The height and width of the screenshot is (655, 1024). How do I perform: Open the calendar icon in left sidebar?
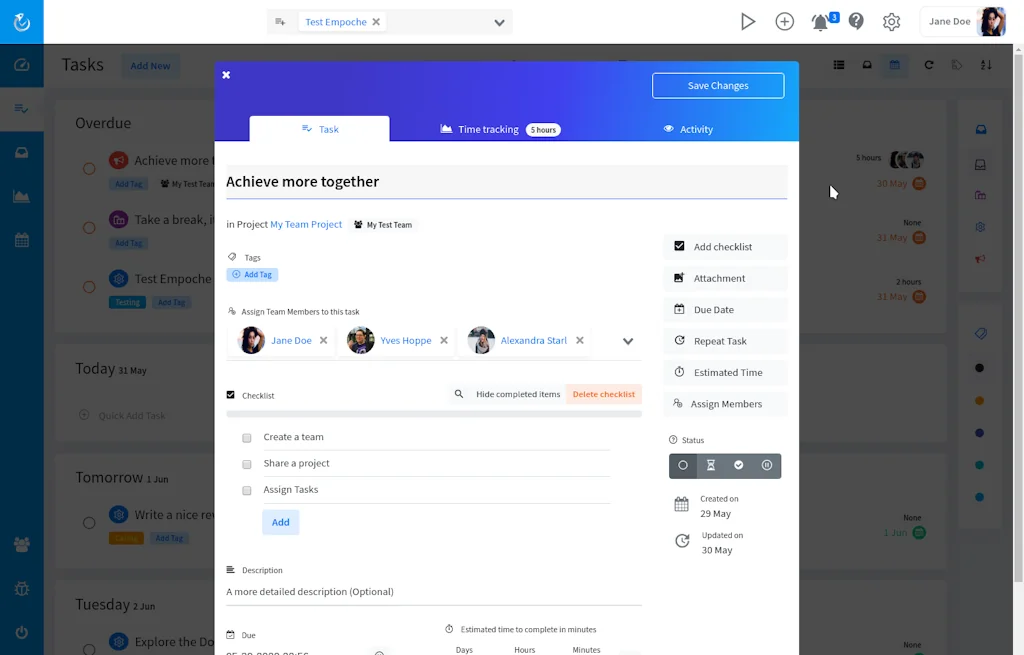point(21,240)
